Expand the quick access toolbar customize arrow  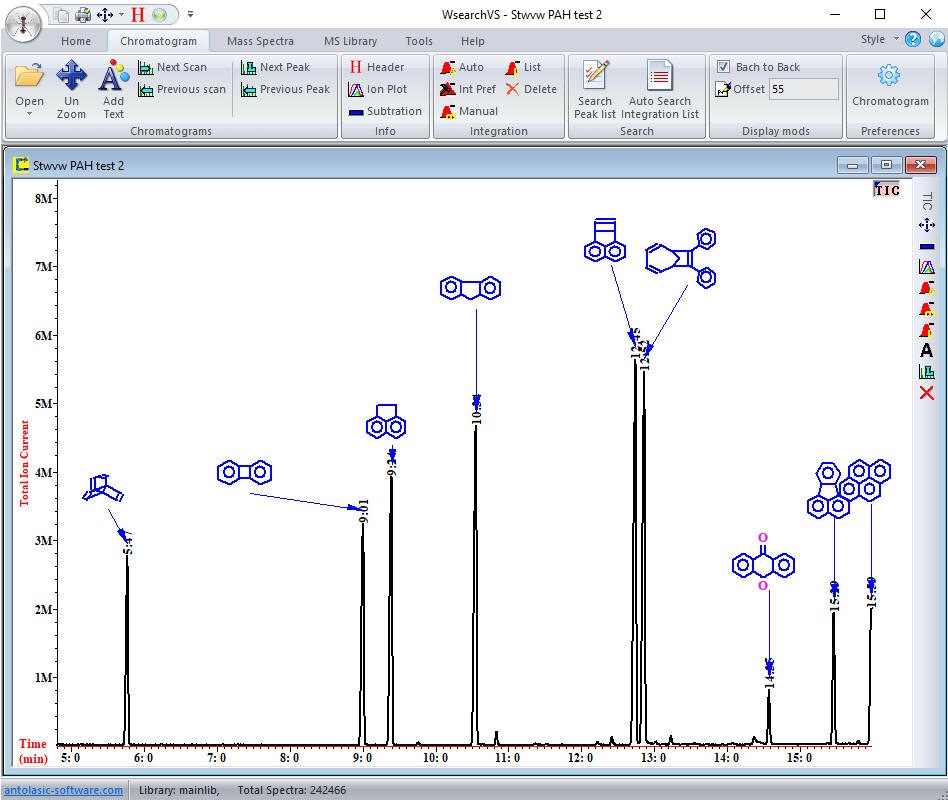[191, 15]
